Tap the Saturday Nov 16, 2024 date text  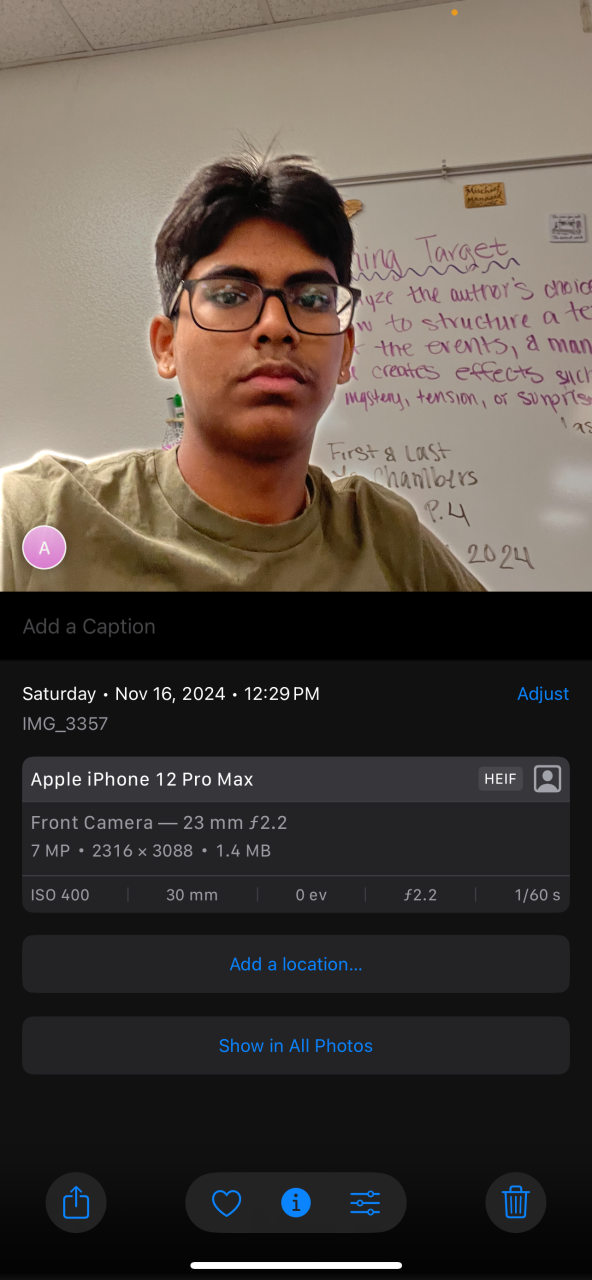[171, 694]
